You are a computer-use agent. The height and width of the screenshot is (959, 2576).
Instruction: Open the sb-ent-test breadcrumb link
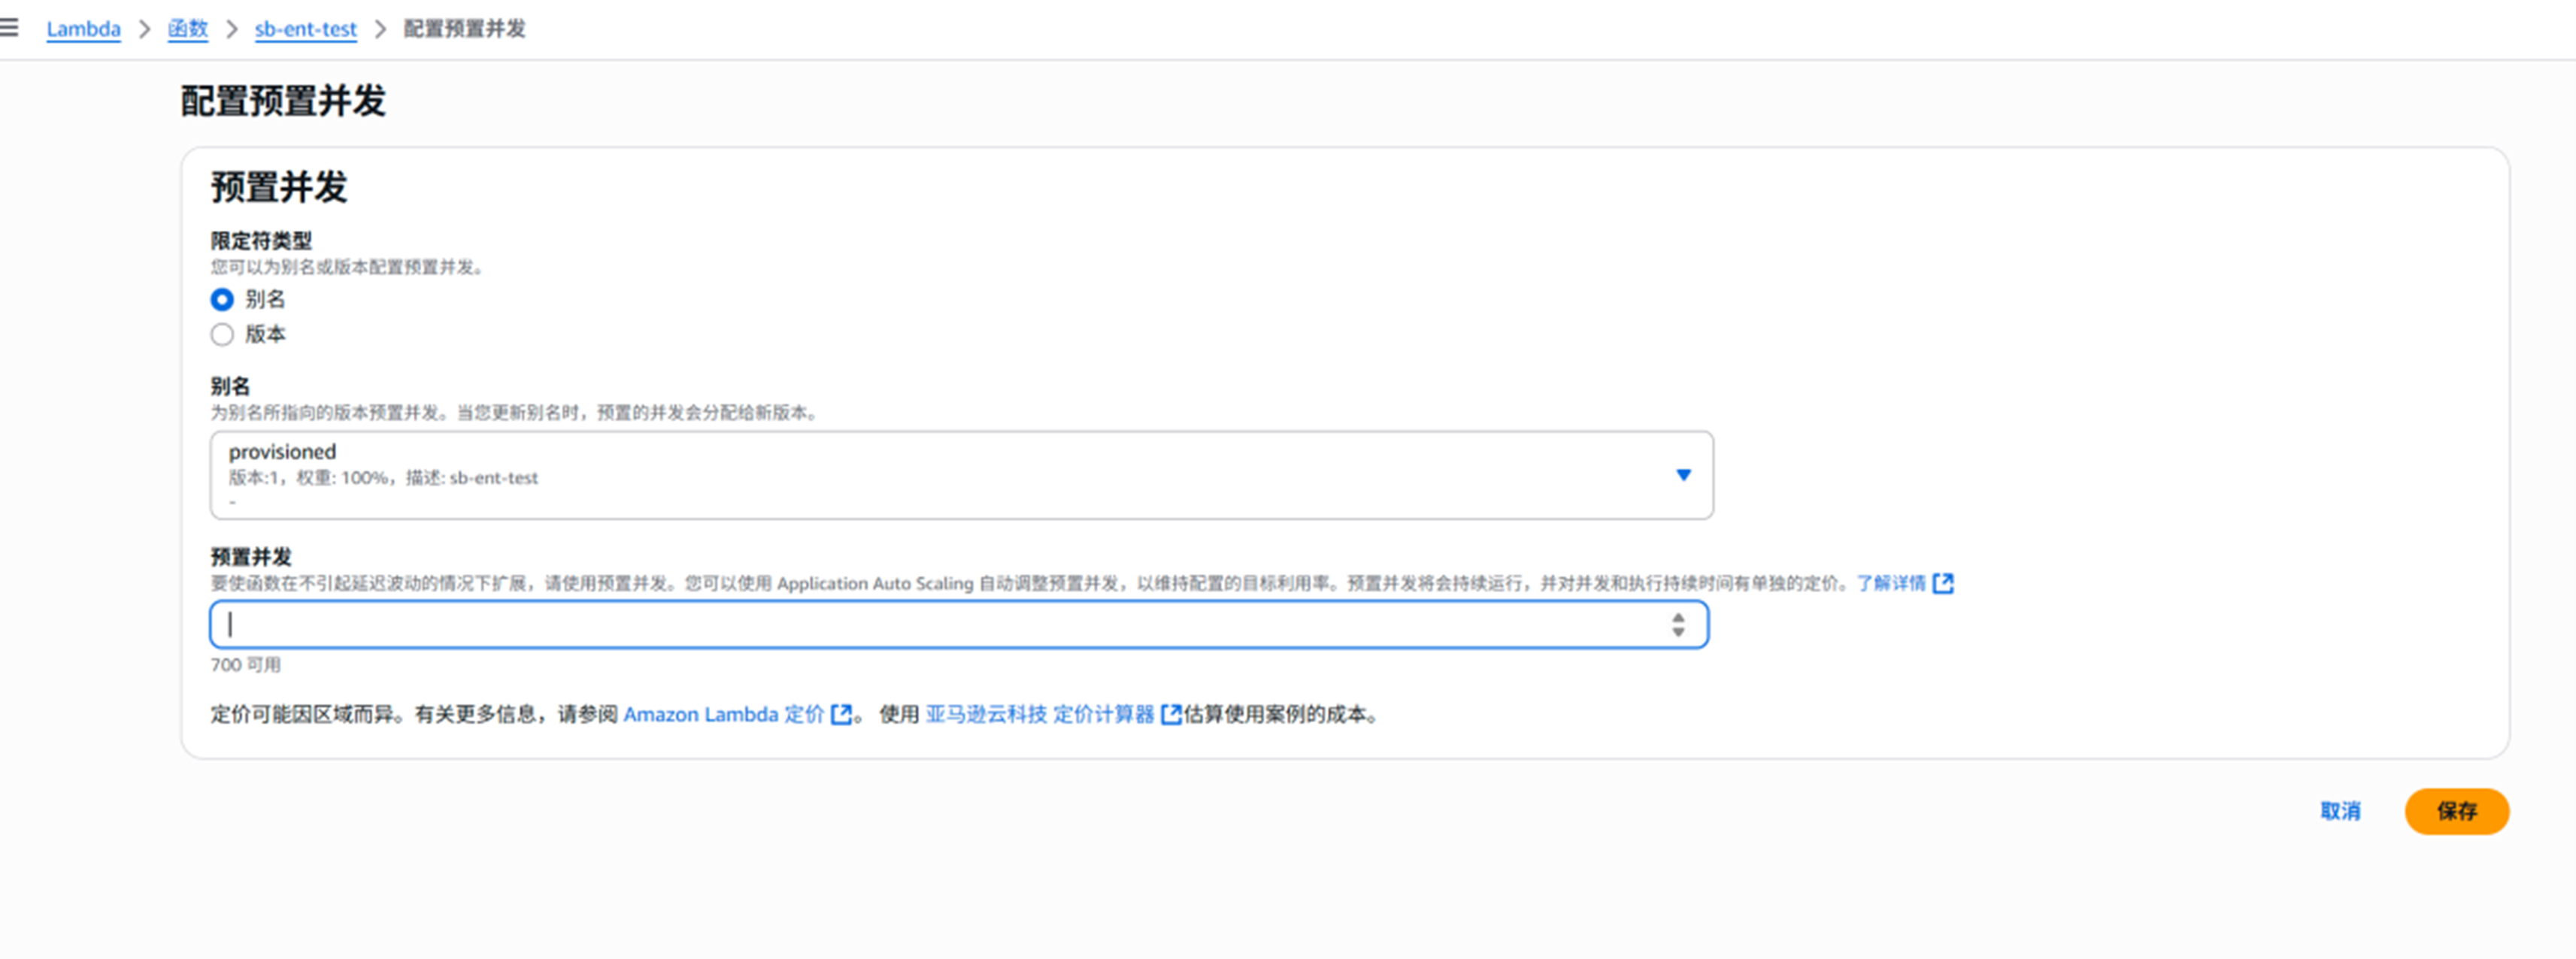305,29
